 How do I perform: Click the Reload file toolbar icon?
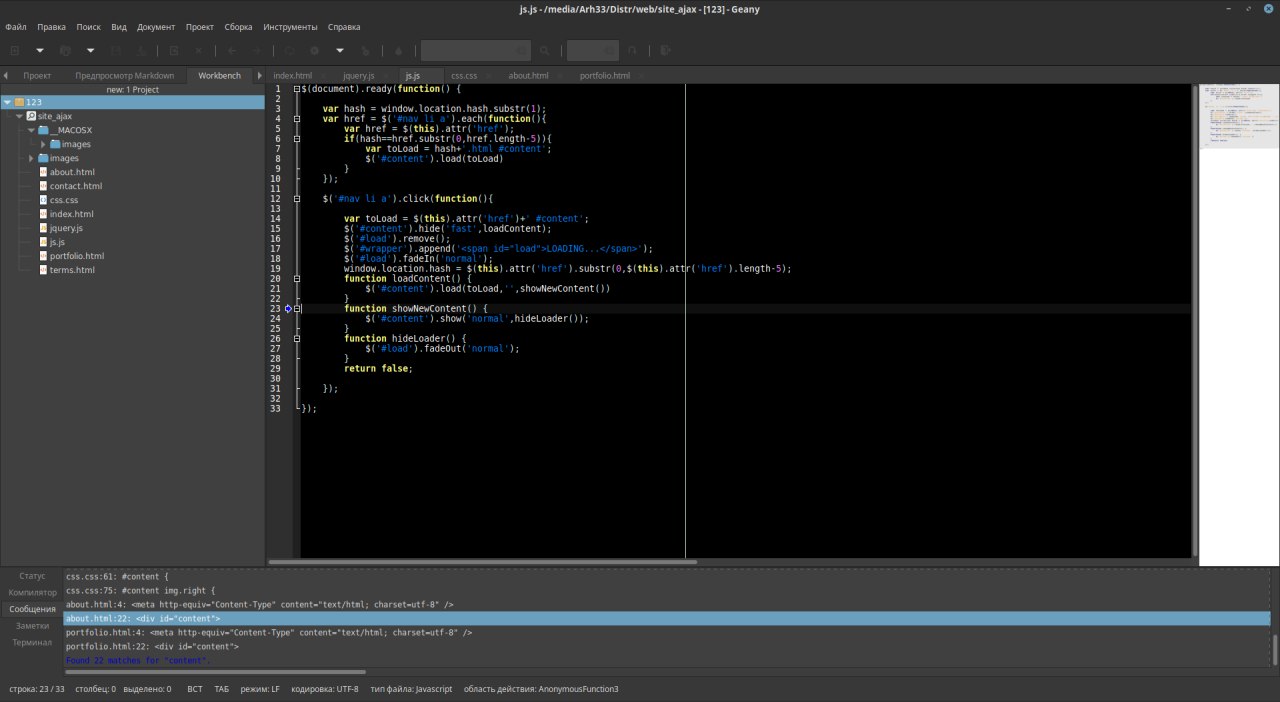coord(174,50)
